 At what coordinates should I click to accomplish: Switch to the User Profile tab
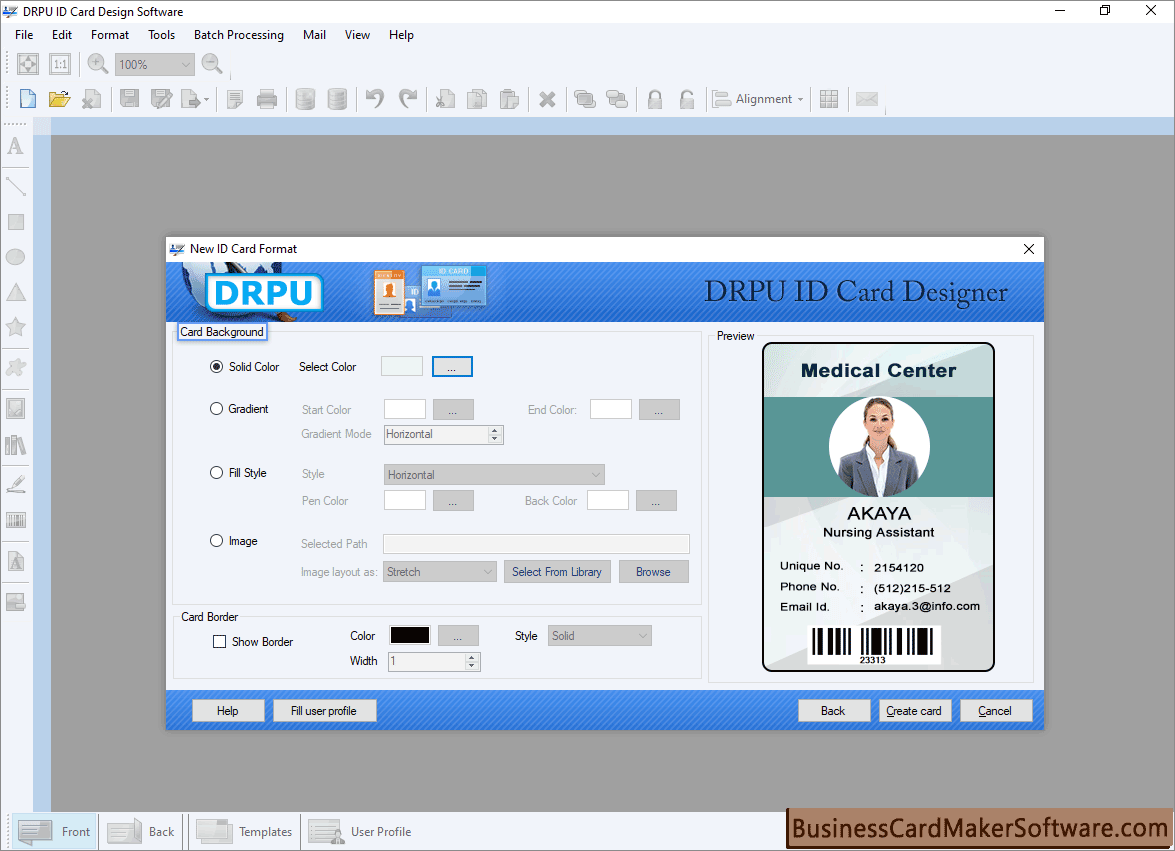pyautogui.click(x=360, y=832)
